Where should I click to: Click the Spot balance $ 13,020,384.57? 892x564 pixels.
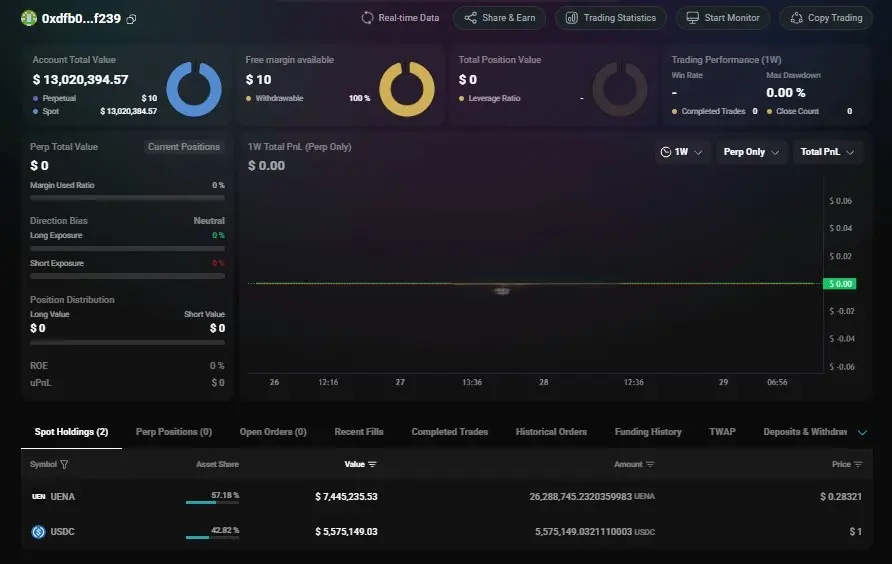(x=129, y=111)
